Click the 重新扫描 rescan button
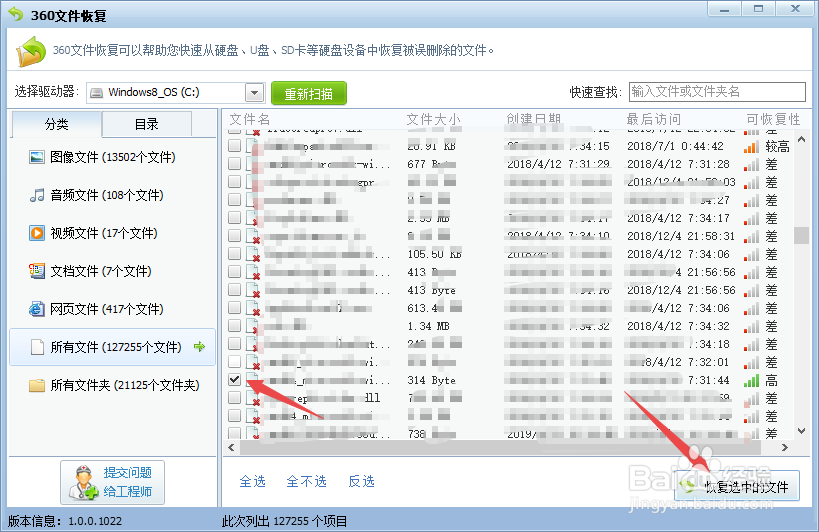Screen dimensions: 819x532 pyautogui.click(x=309, y=93)
